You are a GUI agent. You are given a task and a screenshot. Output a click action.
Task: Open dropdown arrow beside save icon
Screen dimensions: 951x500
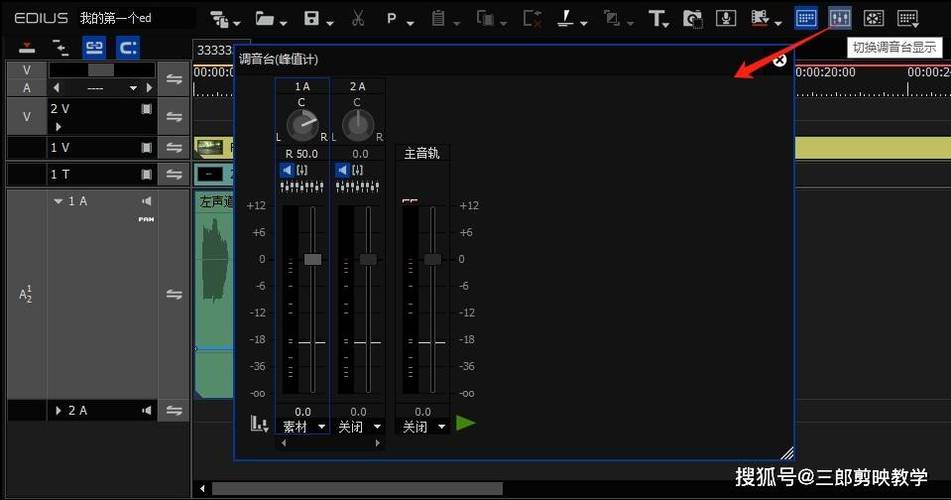tap(330, 23)
